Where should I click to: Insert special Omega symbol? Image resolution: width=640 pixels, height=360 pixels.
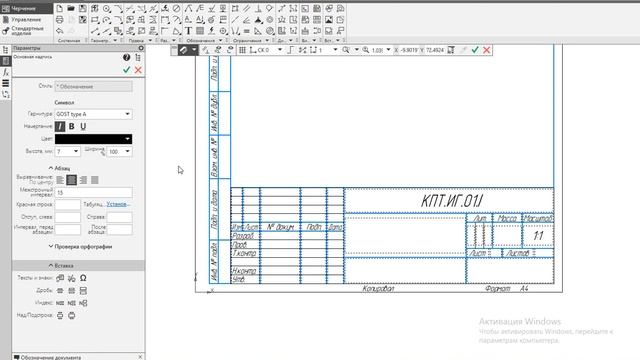[x=83, y=278]
